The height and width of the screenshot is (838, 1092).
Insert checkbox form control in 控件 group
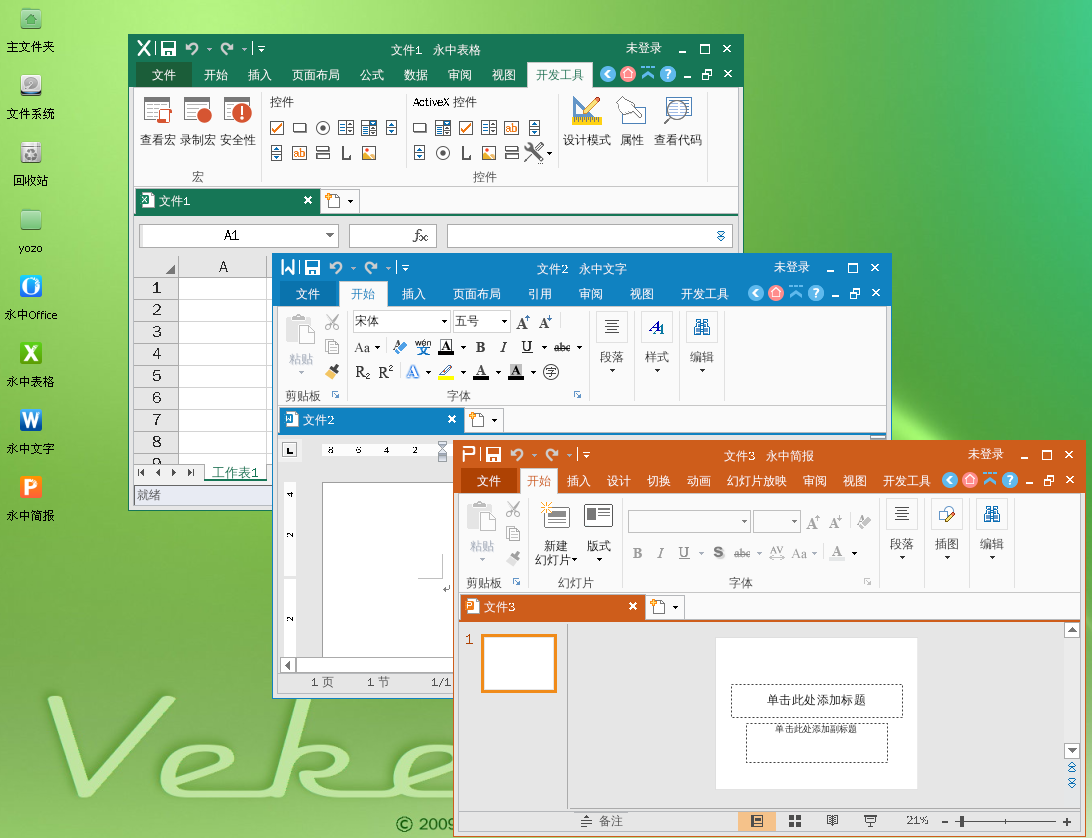tap(276, 127)
